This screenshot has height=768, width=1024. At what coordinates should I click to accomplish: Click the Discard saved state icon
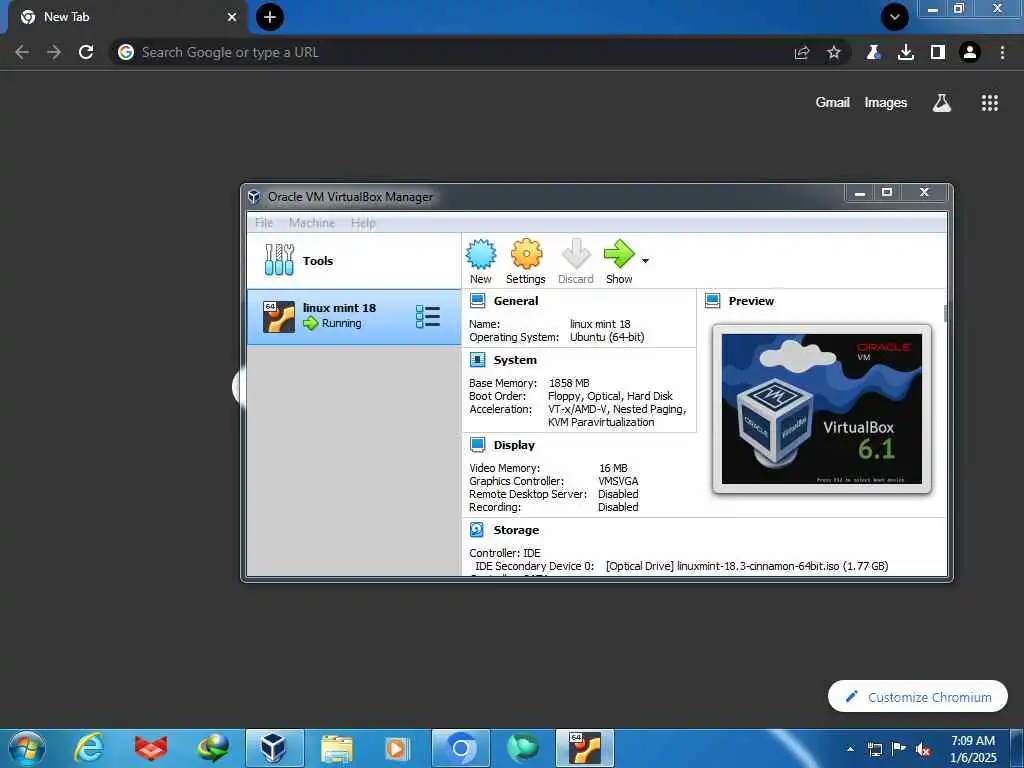(x=576, y=254)
